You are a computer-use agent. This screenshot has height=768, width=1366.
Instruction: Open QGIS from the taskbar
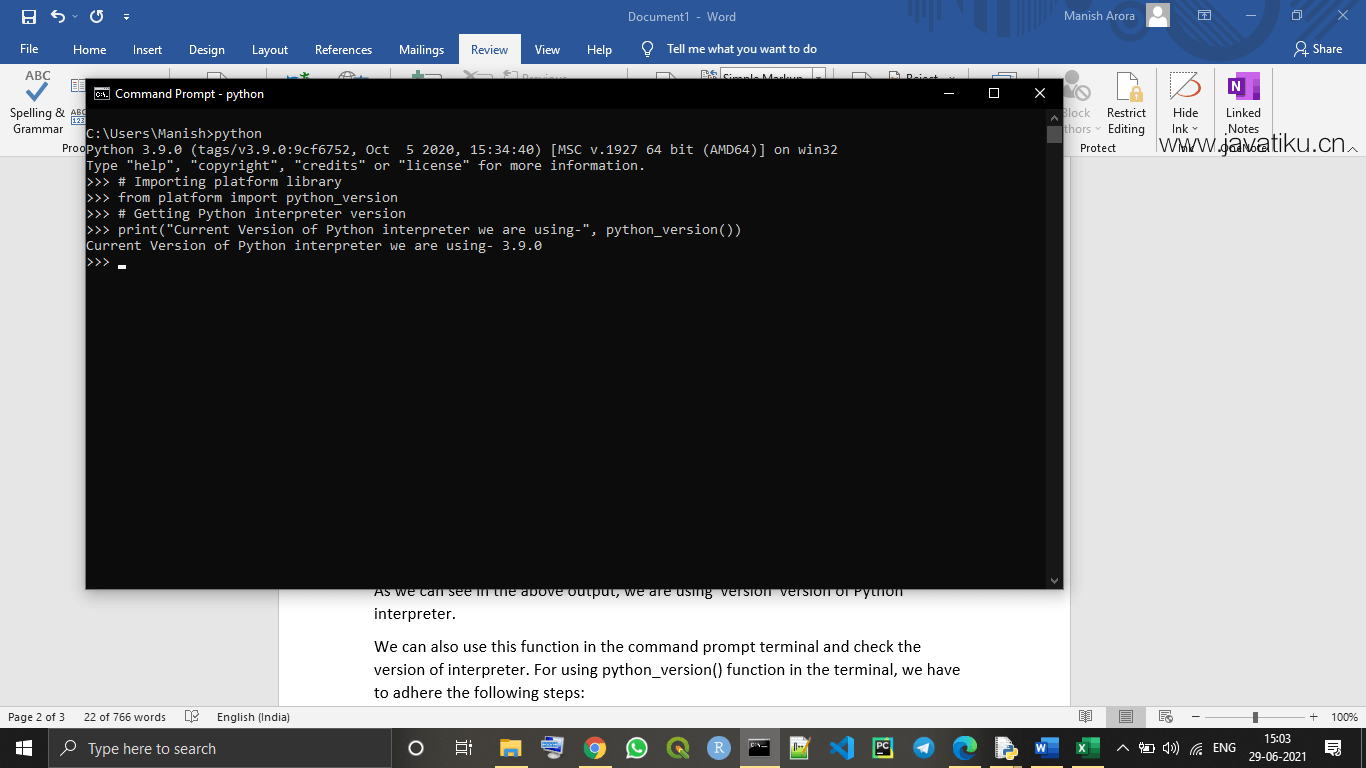tap(677, 748)
